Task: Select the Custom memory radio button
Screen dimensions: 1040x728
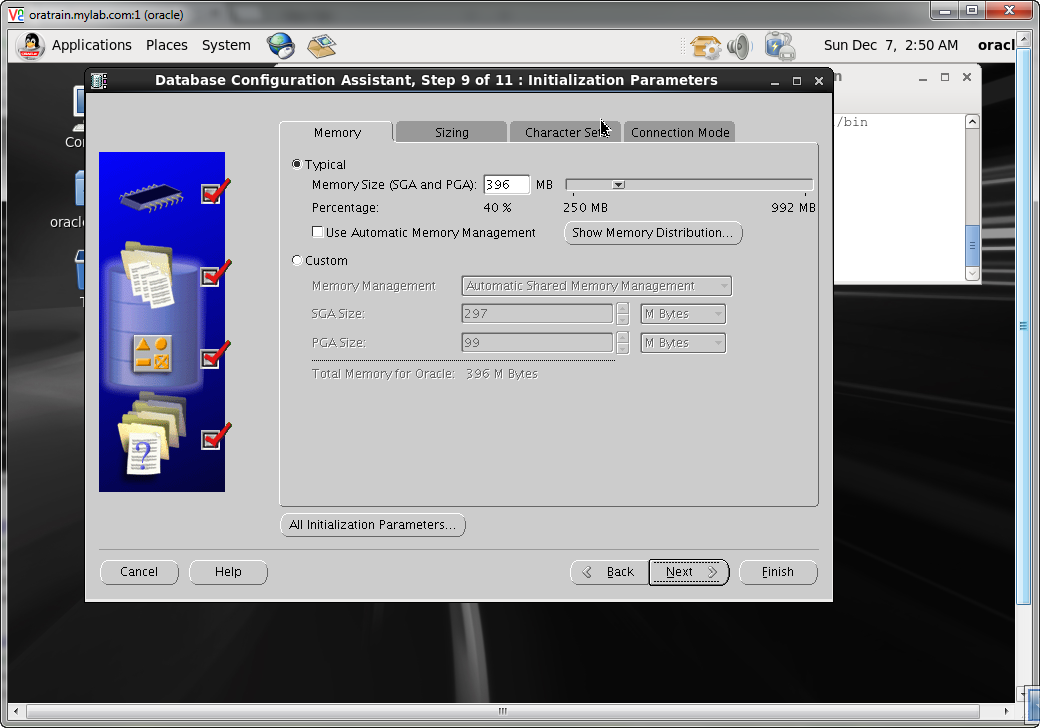Action: pos(296,260)
